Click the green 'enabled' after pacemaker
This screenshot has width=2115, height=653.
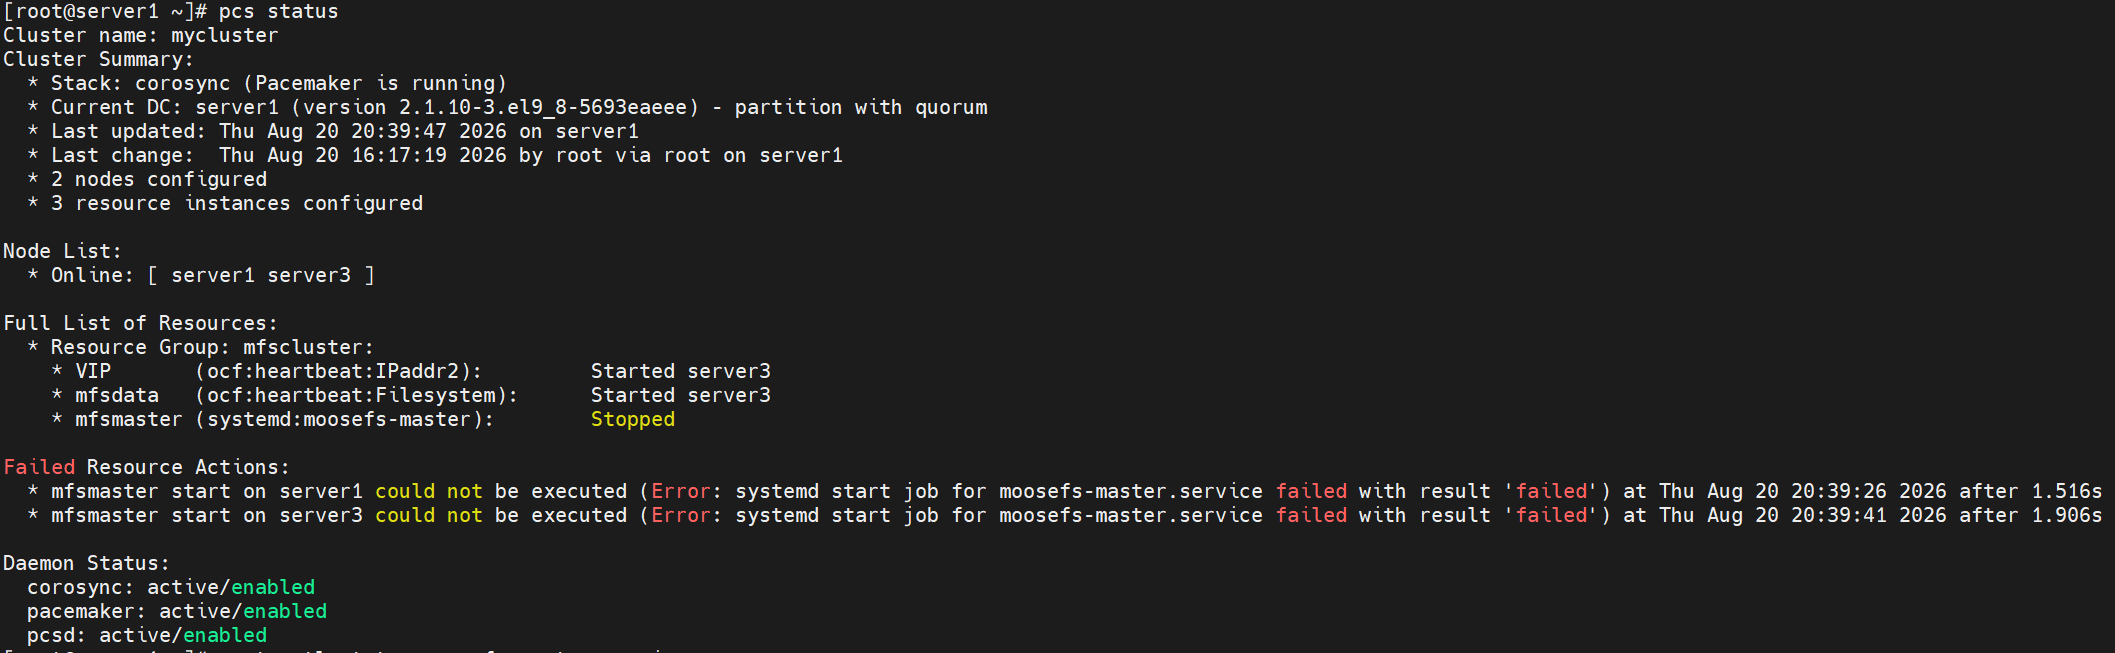click(x=285, y=612)
